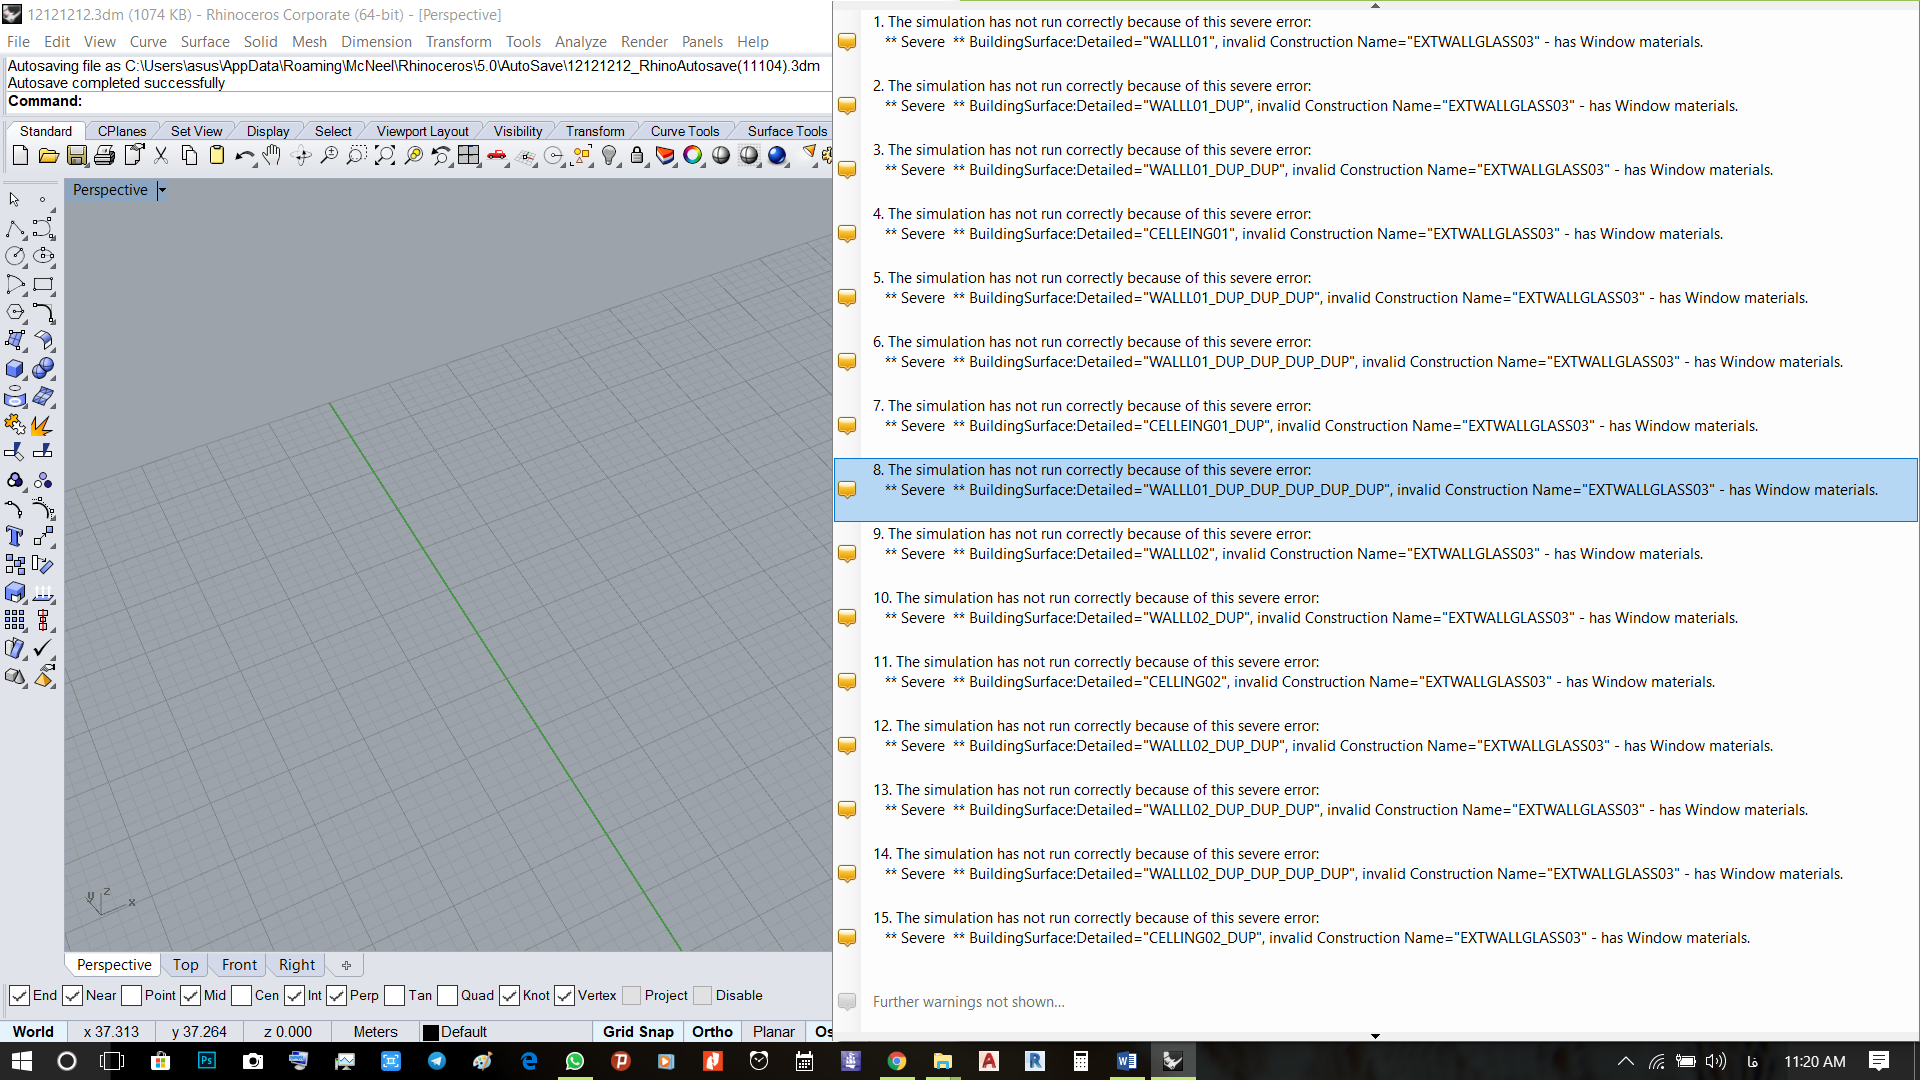Click the padlock Lock objects icon
Screen dimensions: 1920x1080
click(637, 155)
